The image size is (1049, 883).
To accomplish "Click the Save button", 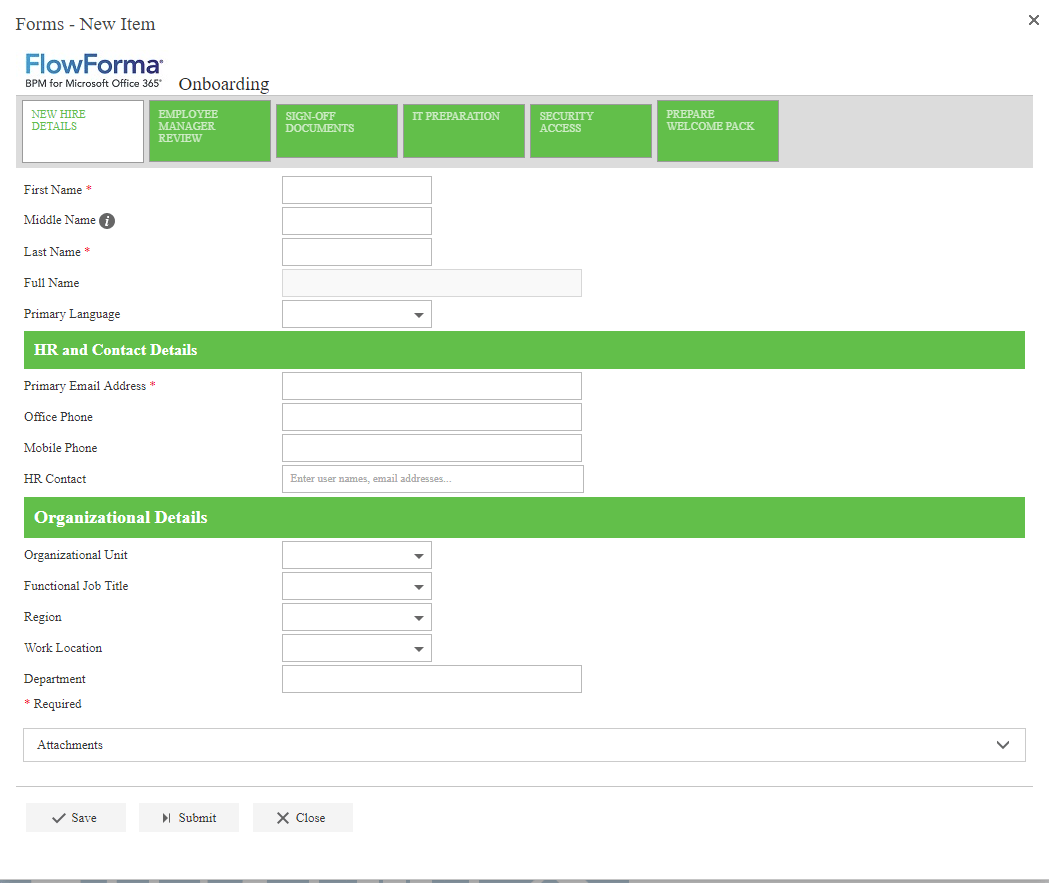I will pos(76,817).
